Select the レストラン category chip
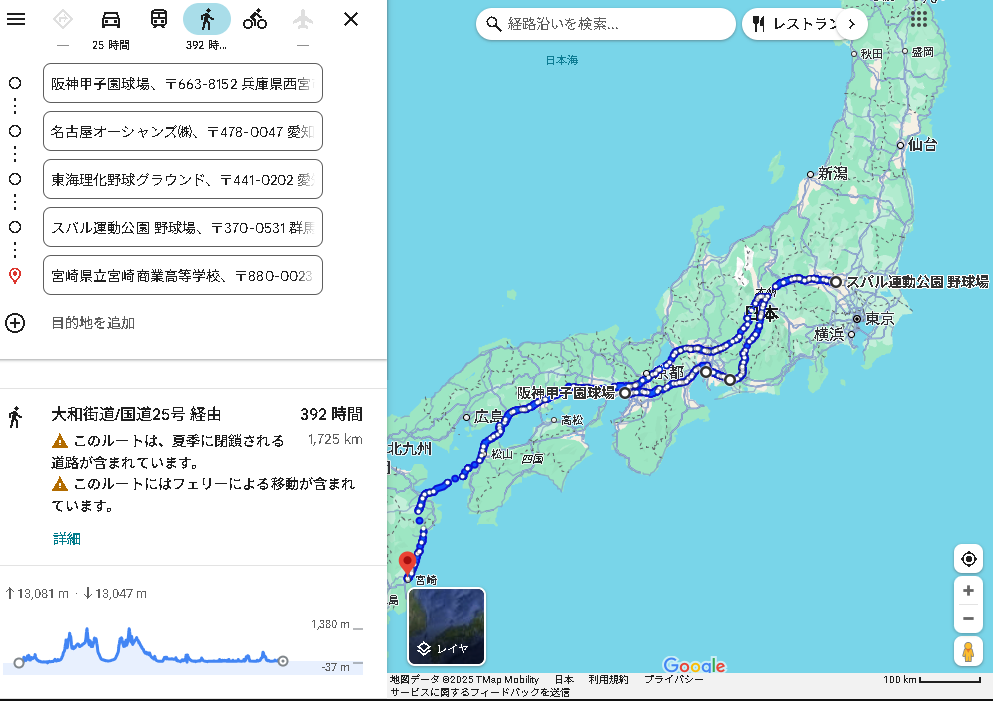The image size is (993, 701). [x=795, y=24]
